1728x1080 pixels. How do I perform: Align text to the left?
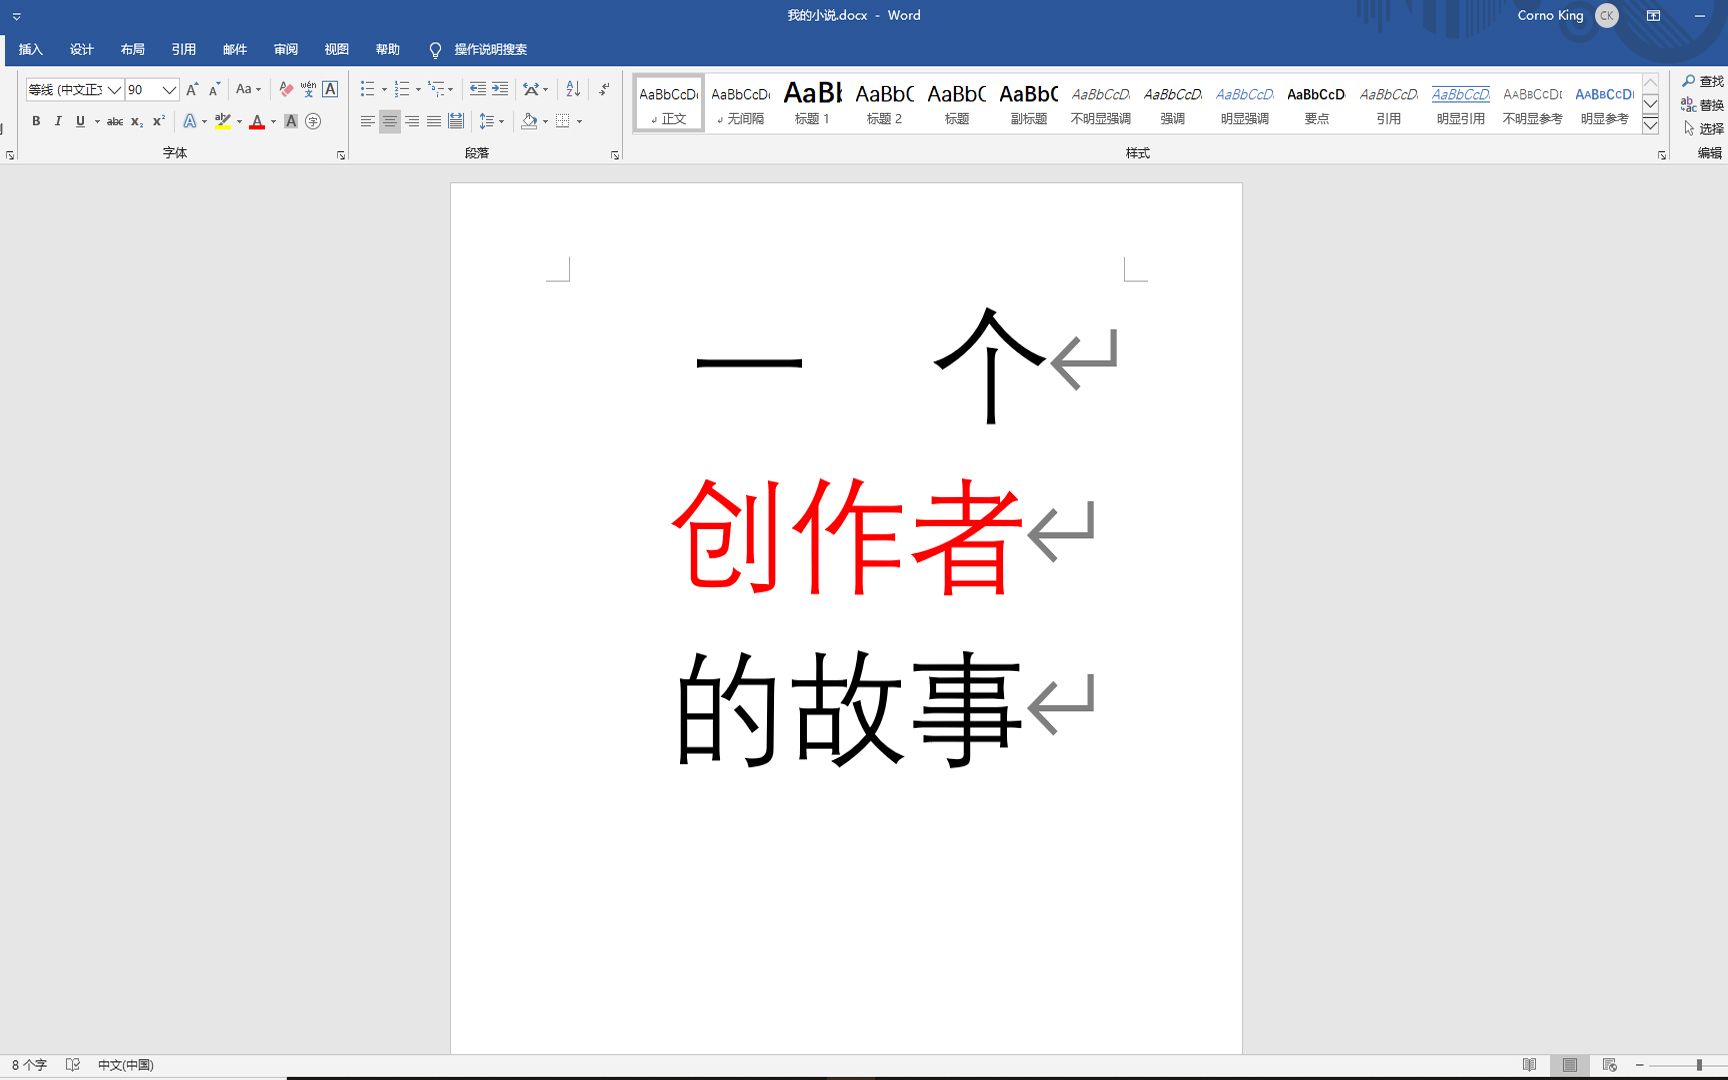click(x=368, y=121)
